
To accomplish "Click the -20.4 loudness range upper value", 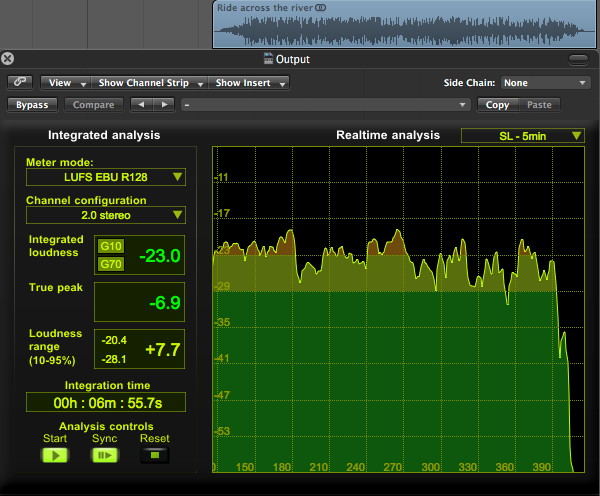I will [x=114, y=340].
